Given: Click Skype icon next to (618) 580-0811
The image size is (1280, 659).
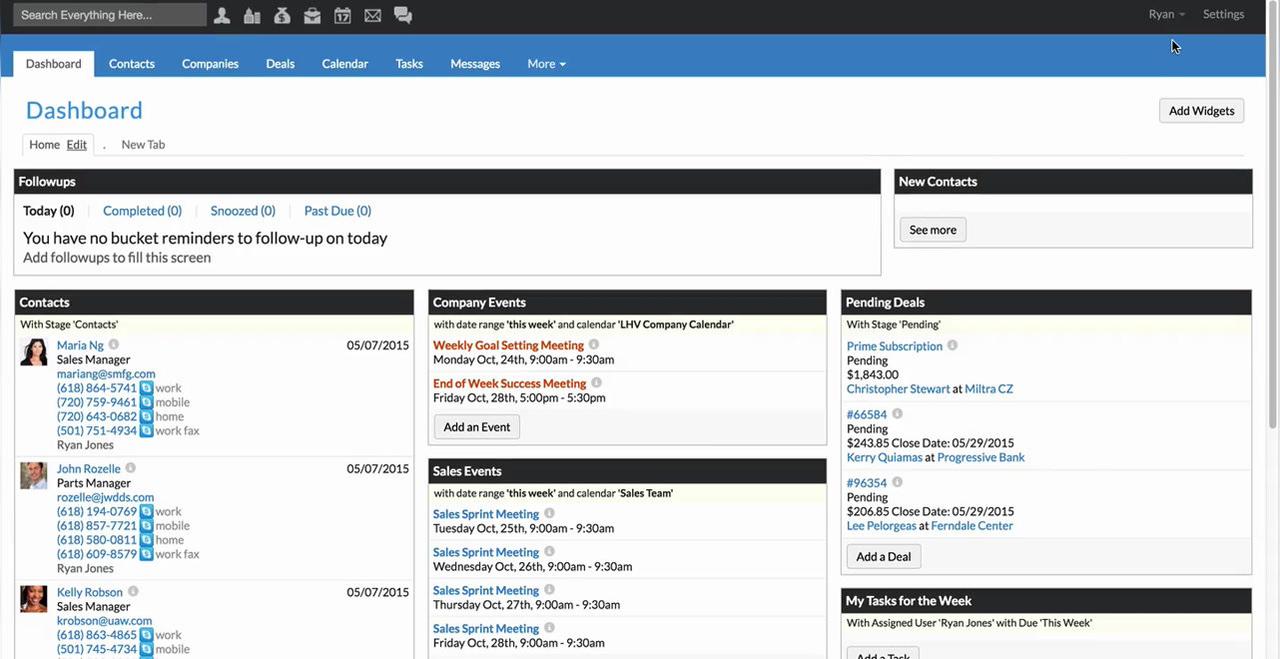Looking at the screenshot, I should pos(146,540).
